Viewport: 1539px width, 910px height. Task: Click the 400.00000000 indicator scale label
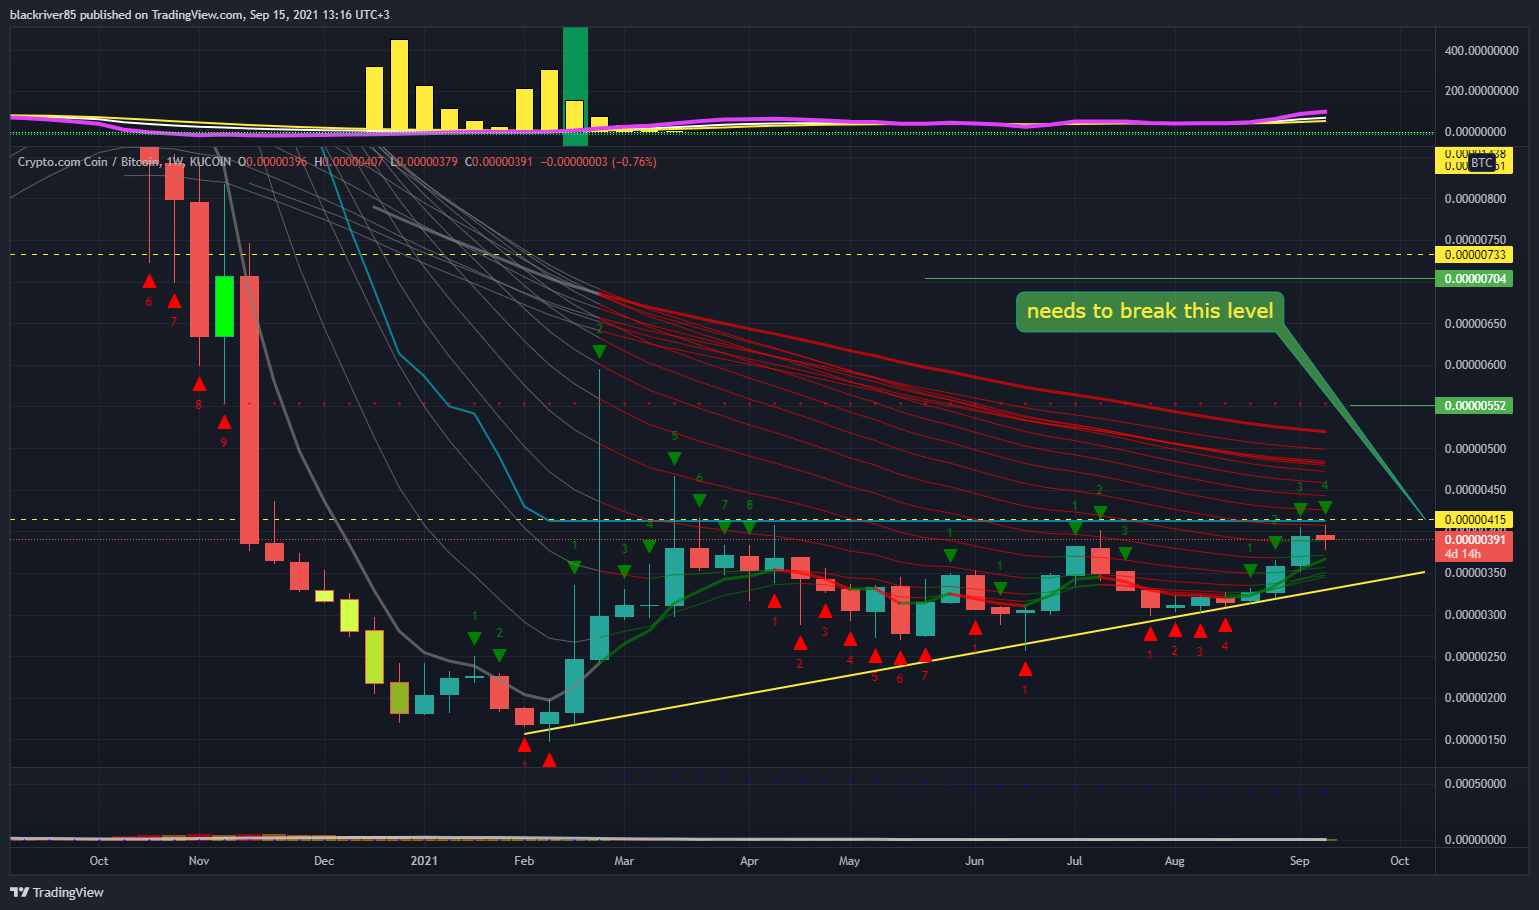pos(1481,50)
